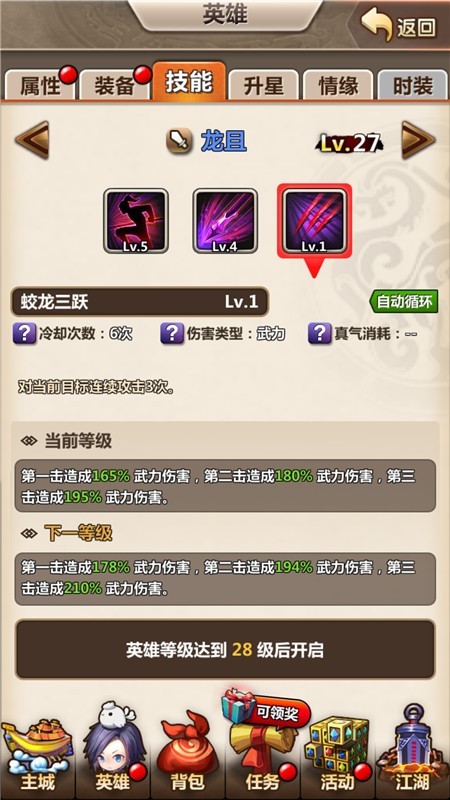Select the purple spear skill Lv.4
Screen dimensions: 450x800
coord(225,221)
